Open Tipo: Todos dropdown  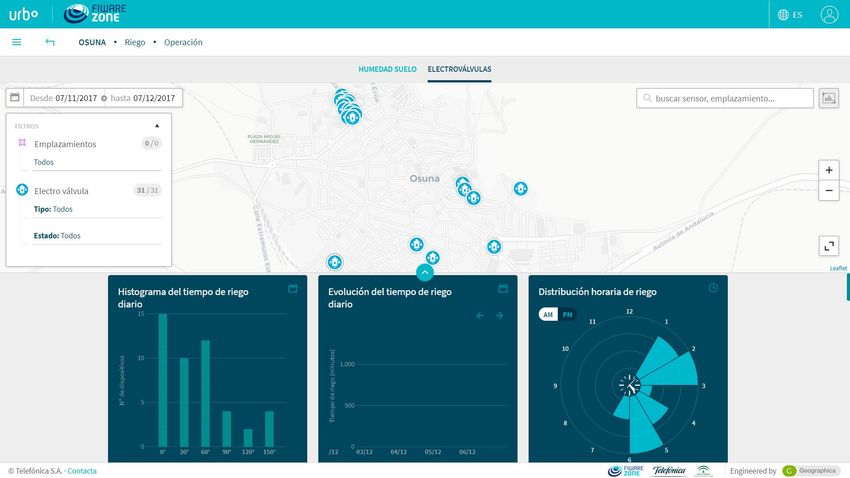97,209
